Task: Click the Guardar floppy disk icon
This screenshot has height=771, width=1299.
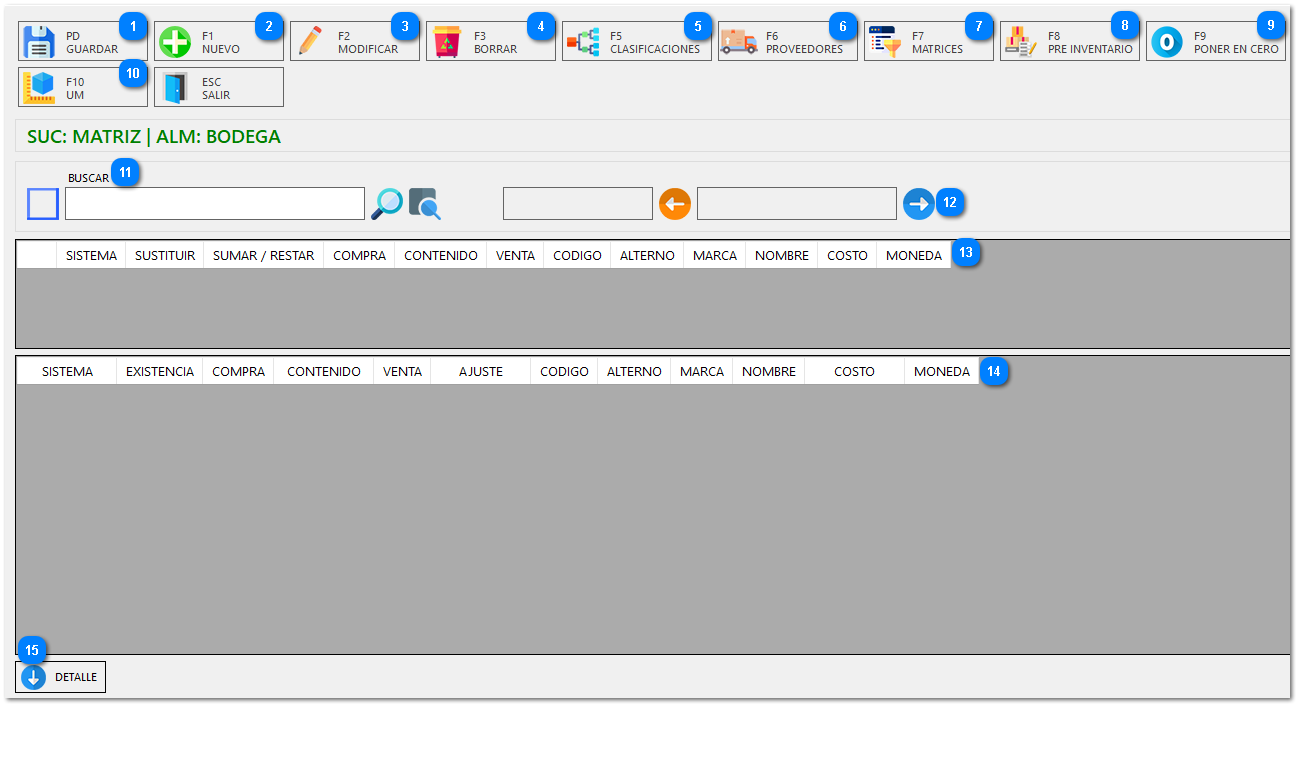Action: tap(39, 42)
